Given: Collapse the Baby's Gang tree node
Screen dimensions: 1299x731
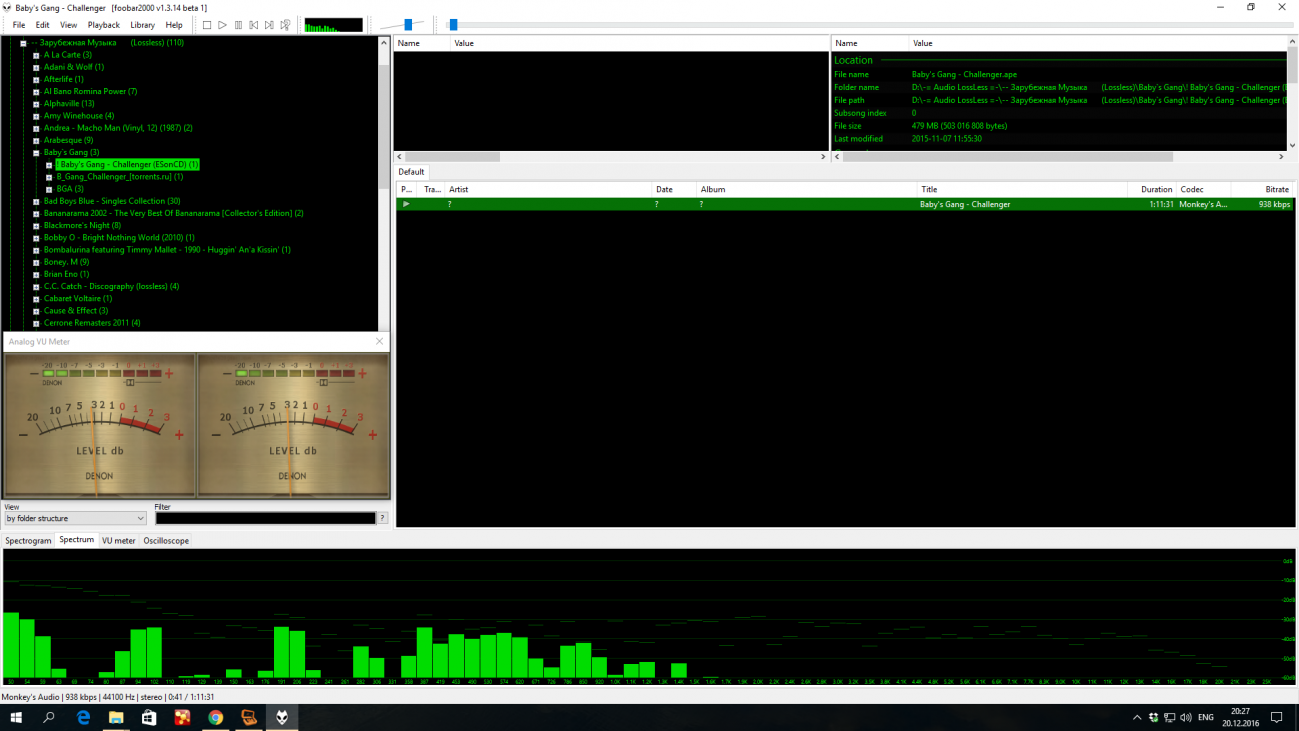Looking at the screenshot, I should [x=36, y=153].
